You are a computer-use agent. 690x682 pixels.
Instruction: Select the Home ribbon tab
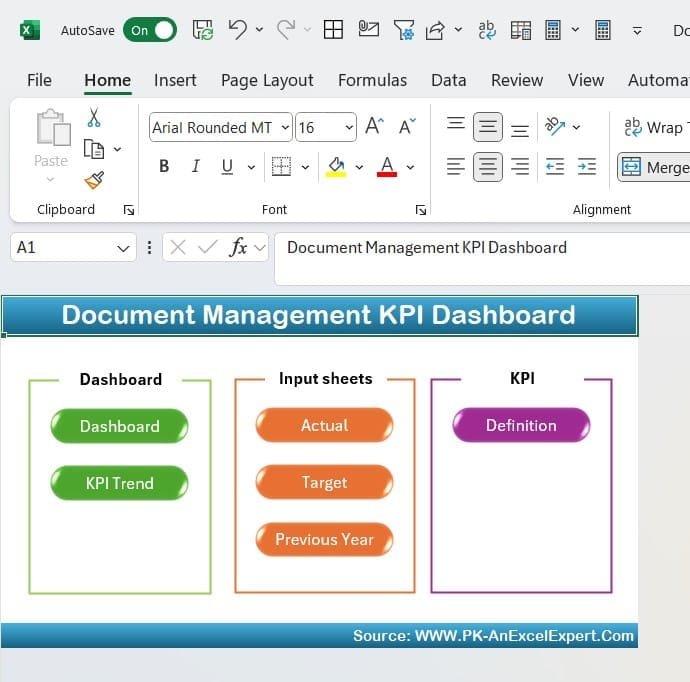pos(107,80)
